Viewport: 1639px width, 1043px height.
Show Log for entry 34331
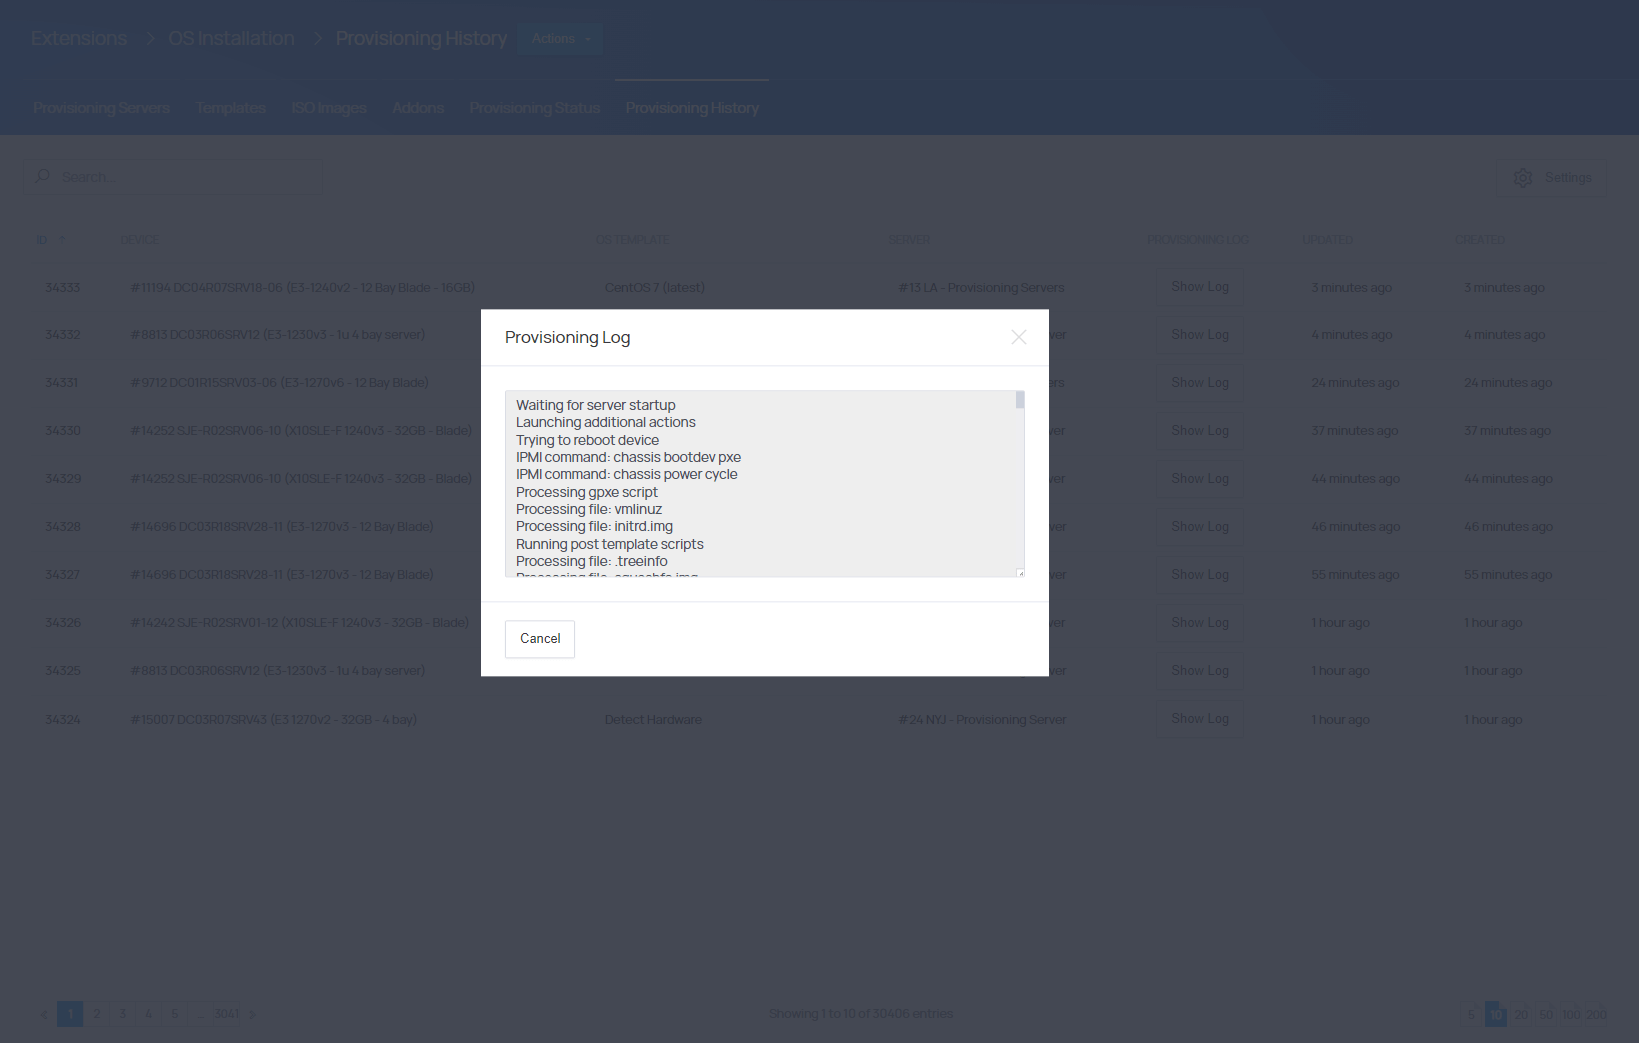click(1199, 383)
